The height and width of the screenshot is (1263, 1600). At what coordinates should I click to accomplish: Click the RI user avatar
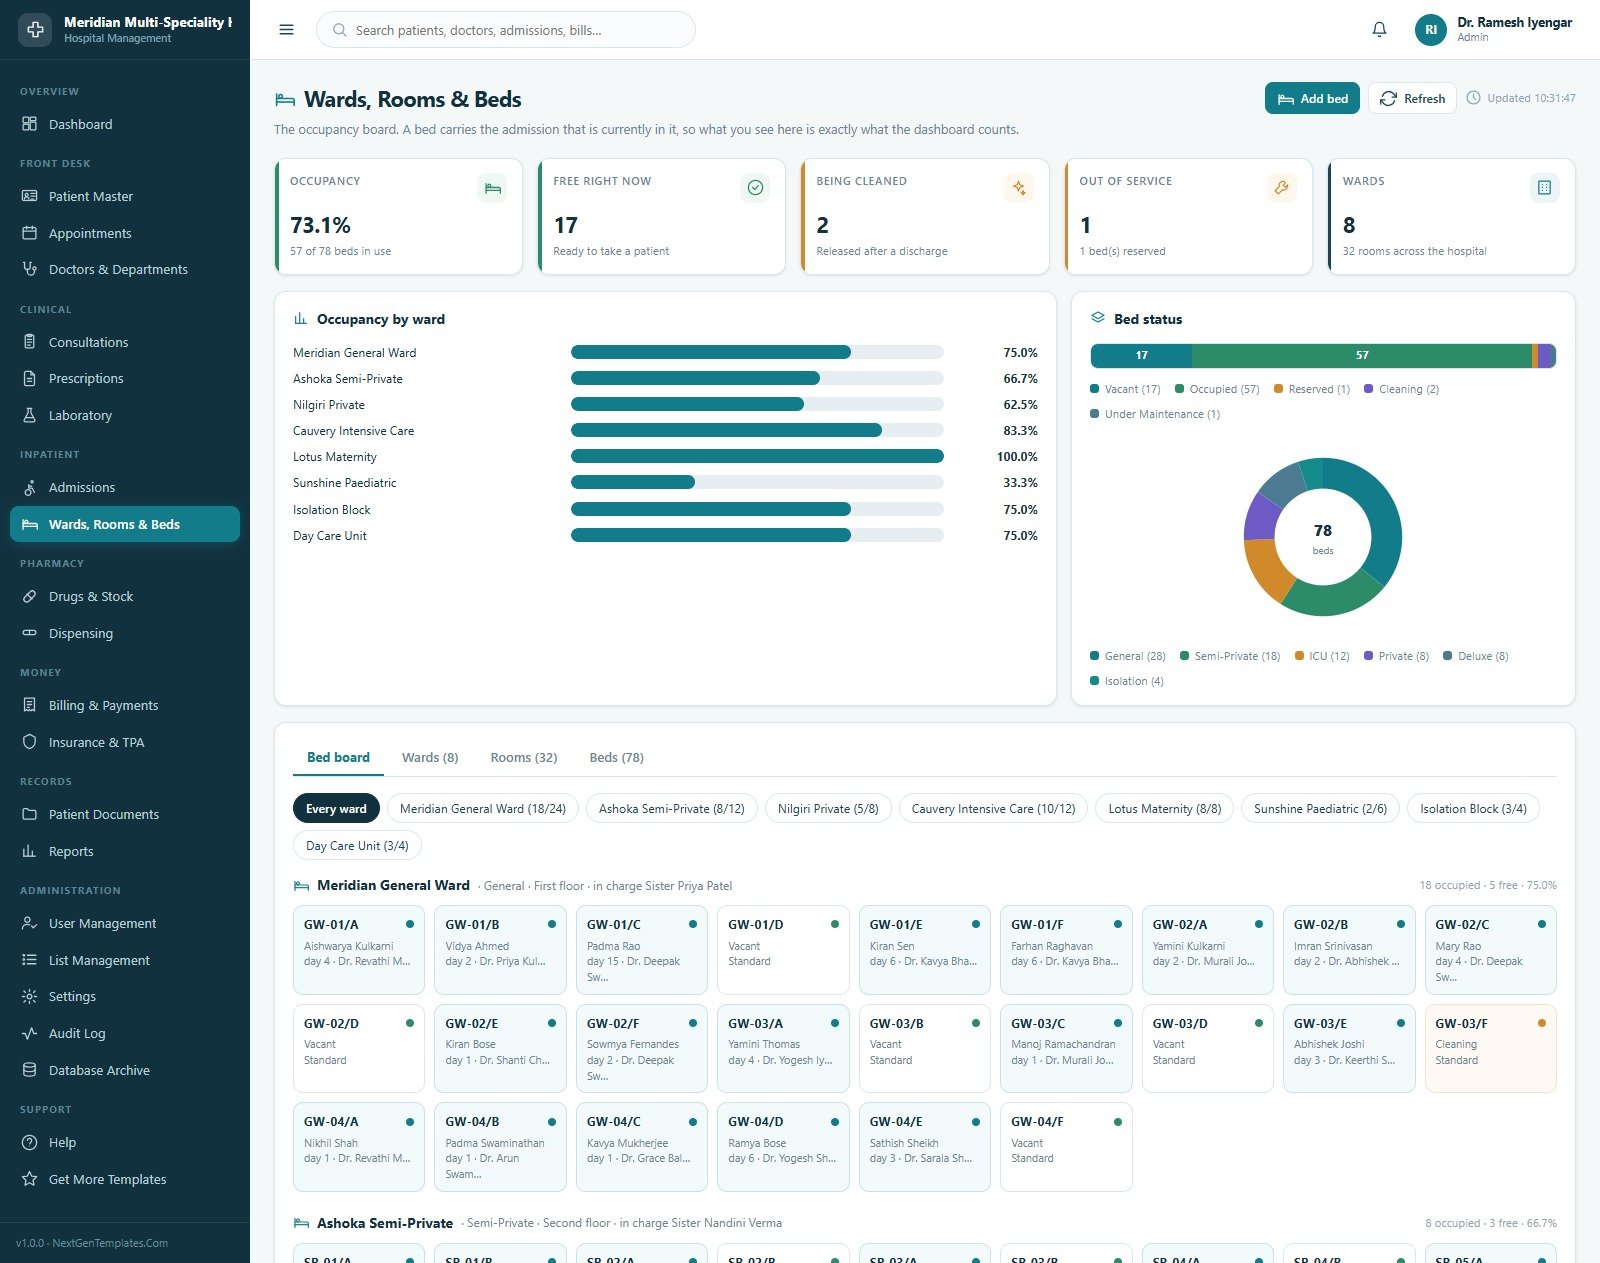pyautogui.click(x=1431, y=30)
